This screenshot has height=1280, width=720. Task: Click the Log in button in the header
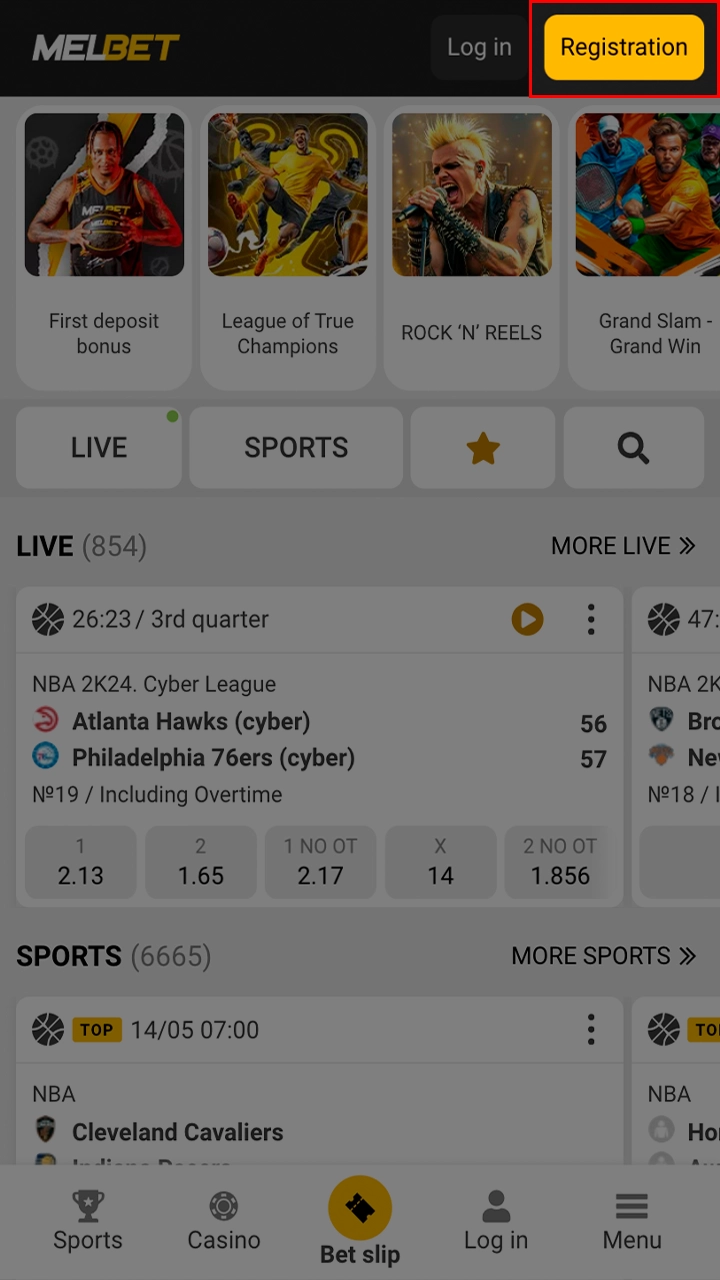tap(479, 47)
